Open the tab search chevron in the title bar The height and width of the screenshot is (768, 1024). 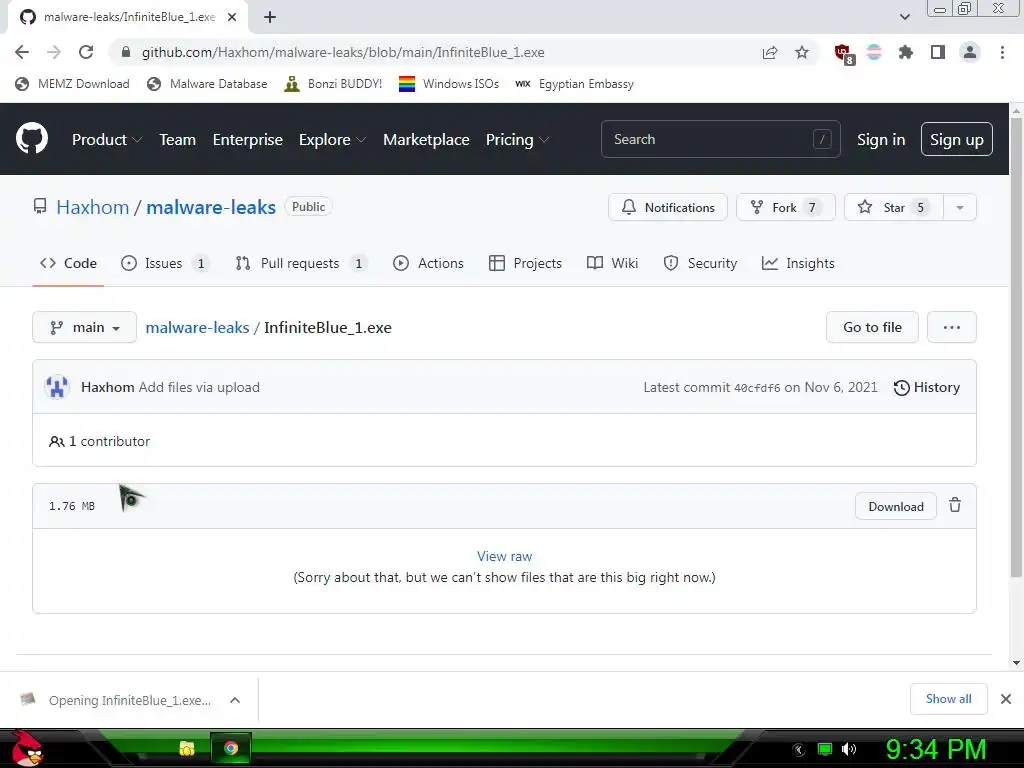(x=904, y=17)
